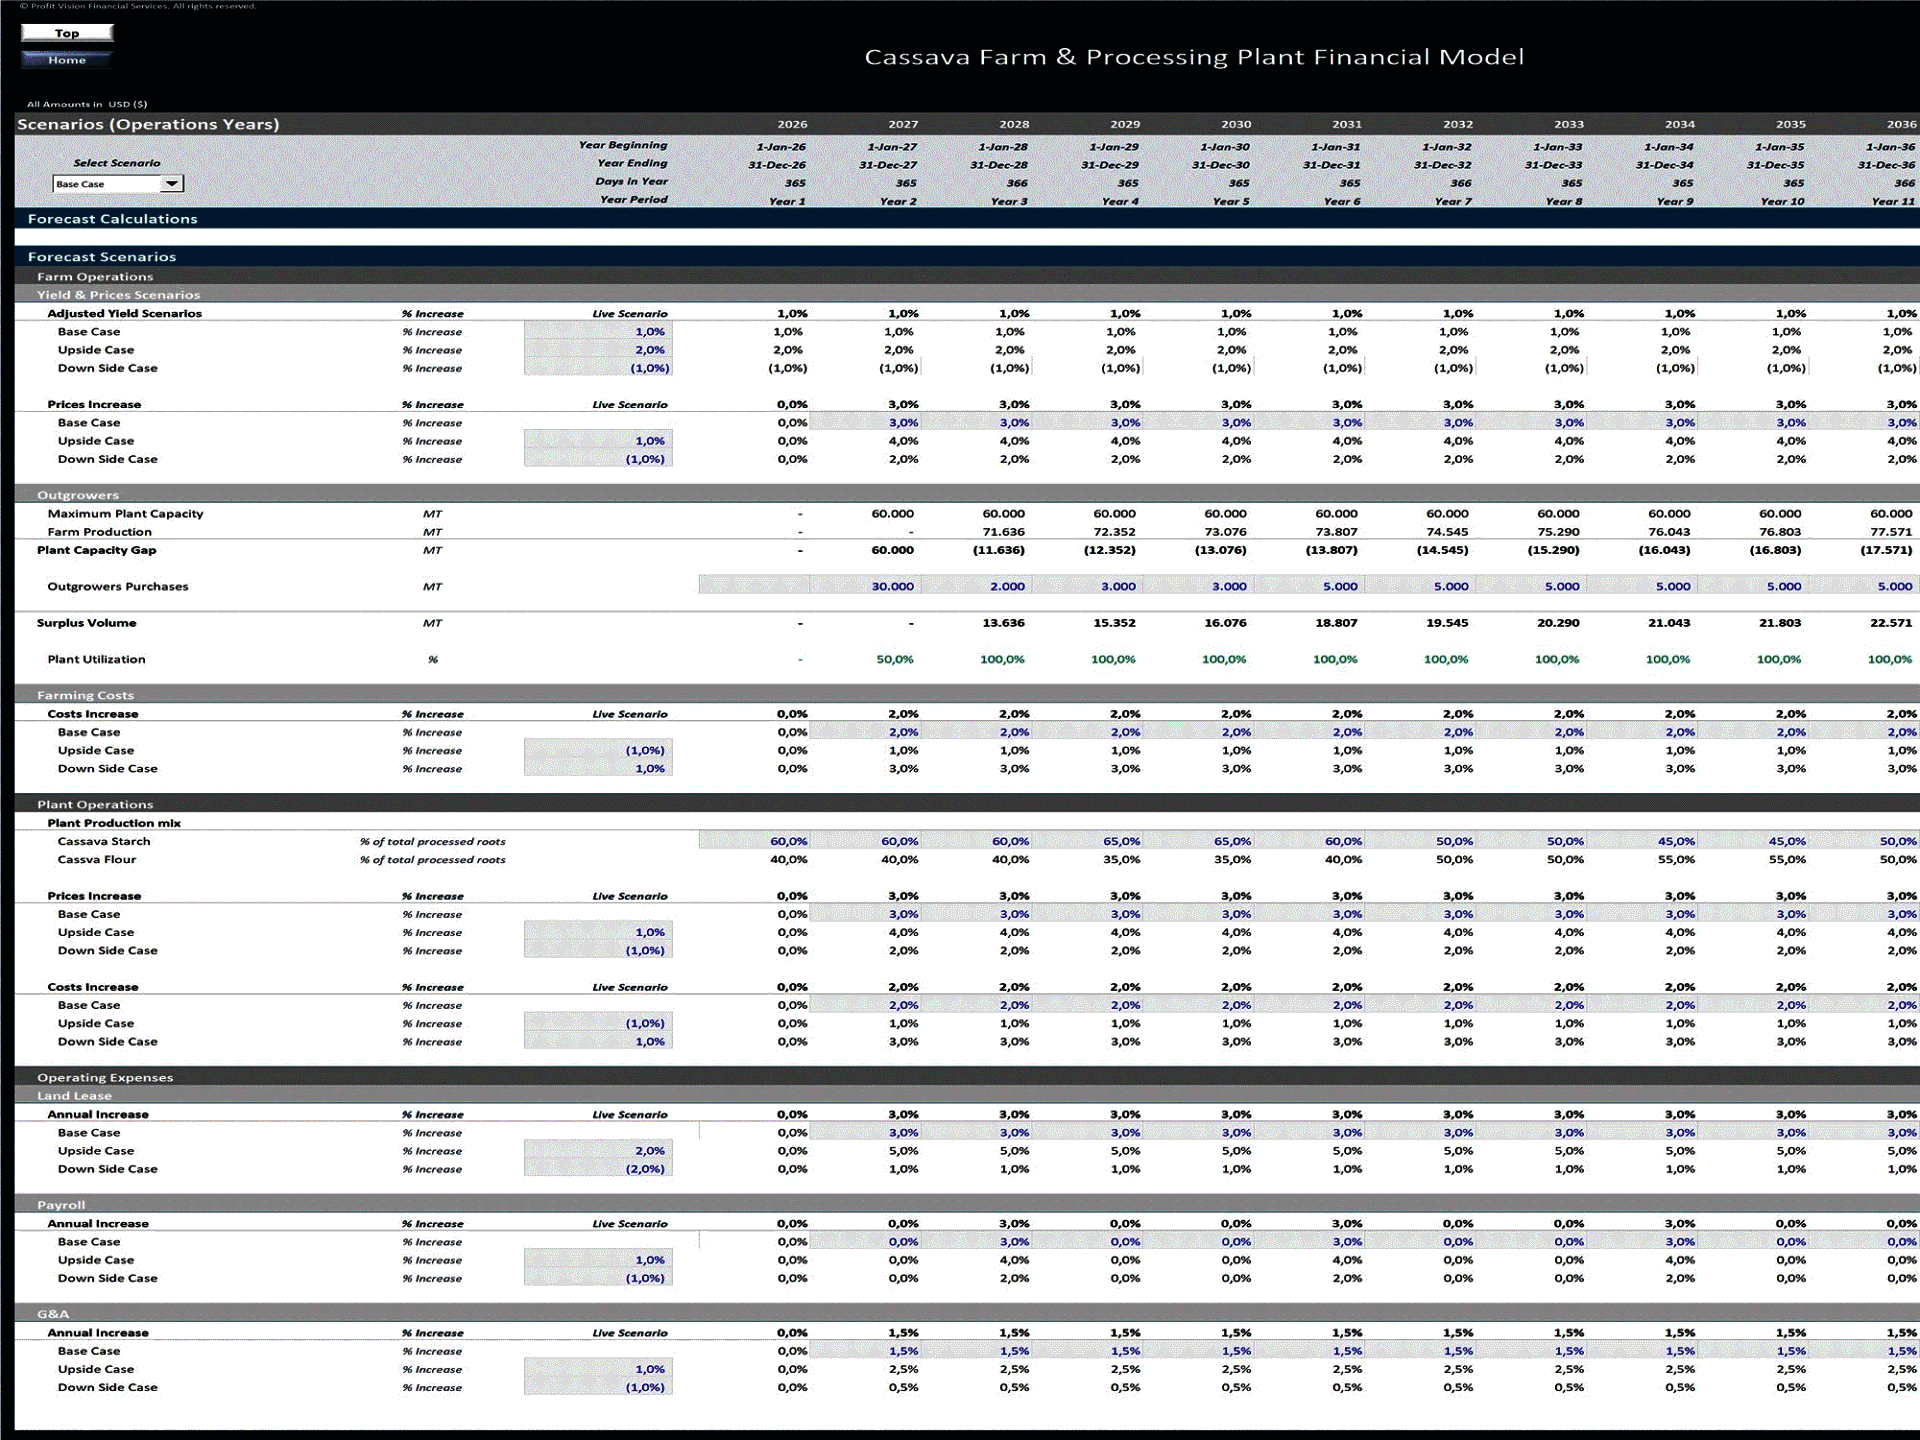Edit Payroll Down Side Case (1,0%) input
This screenshot has height=1440, width=1920.
point(598,1278)
